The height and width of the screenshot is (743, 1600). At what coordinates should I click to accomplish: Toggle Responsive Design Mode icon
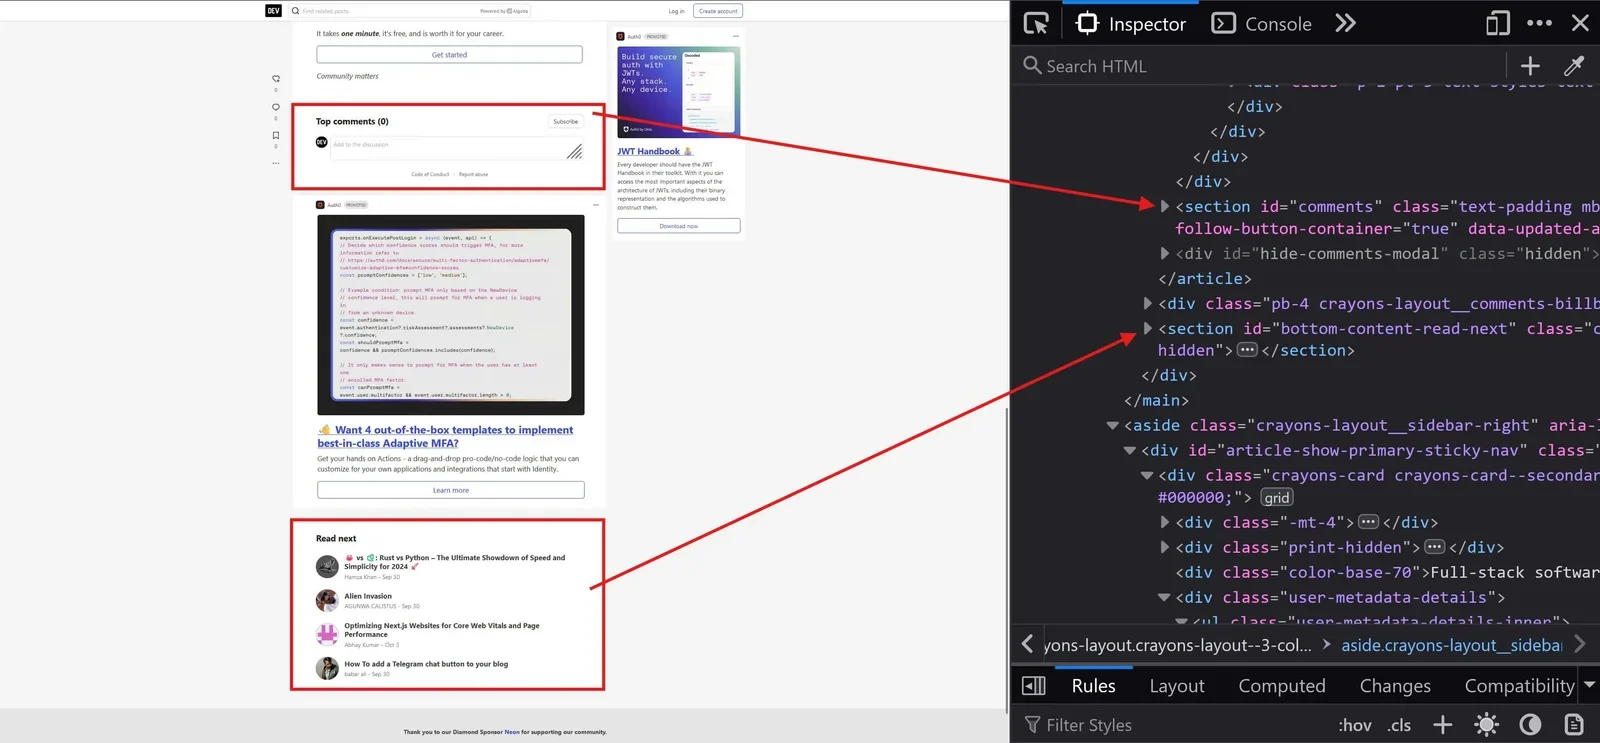[1497, 23]
